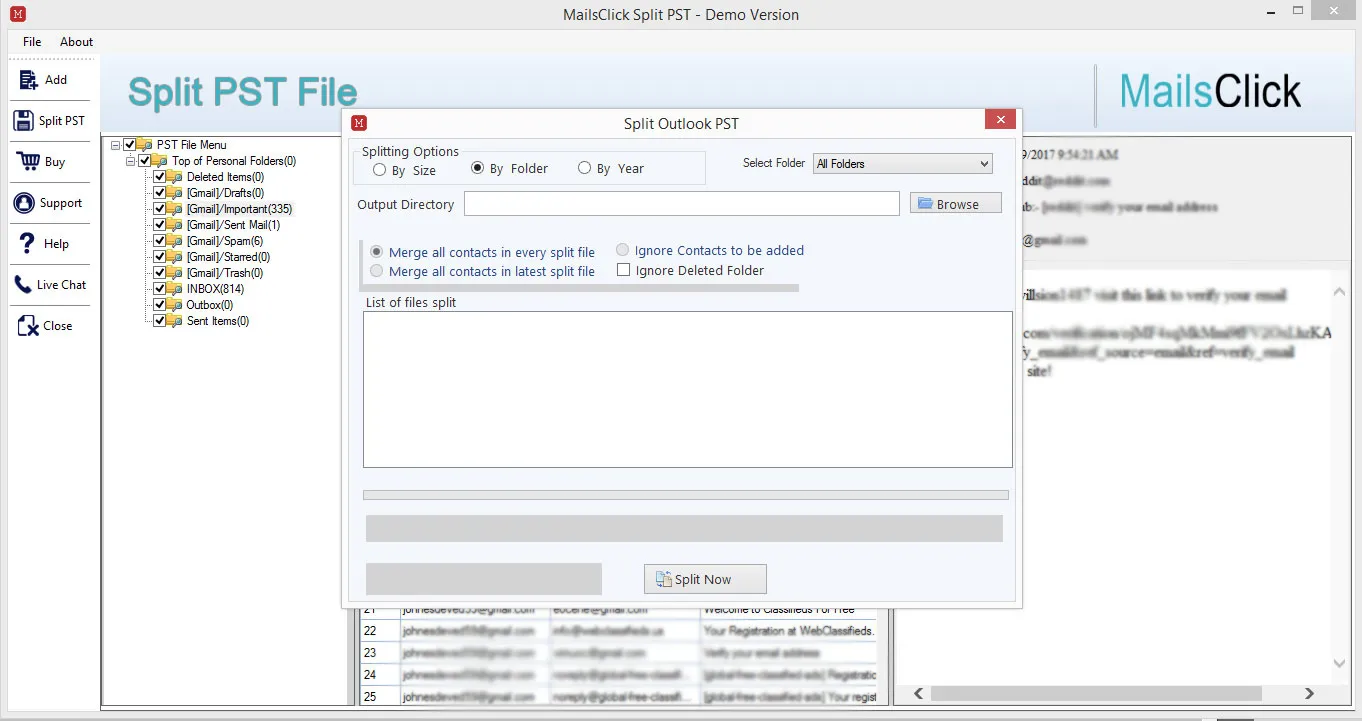Image resolution: width=1362 pixels, height=721 pixels.
Task: Open the Select Folder dropdown
Action: [902, 164]
